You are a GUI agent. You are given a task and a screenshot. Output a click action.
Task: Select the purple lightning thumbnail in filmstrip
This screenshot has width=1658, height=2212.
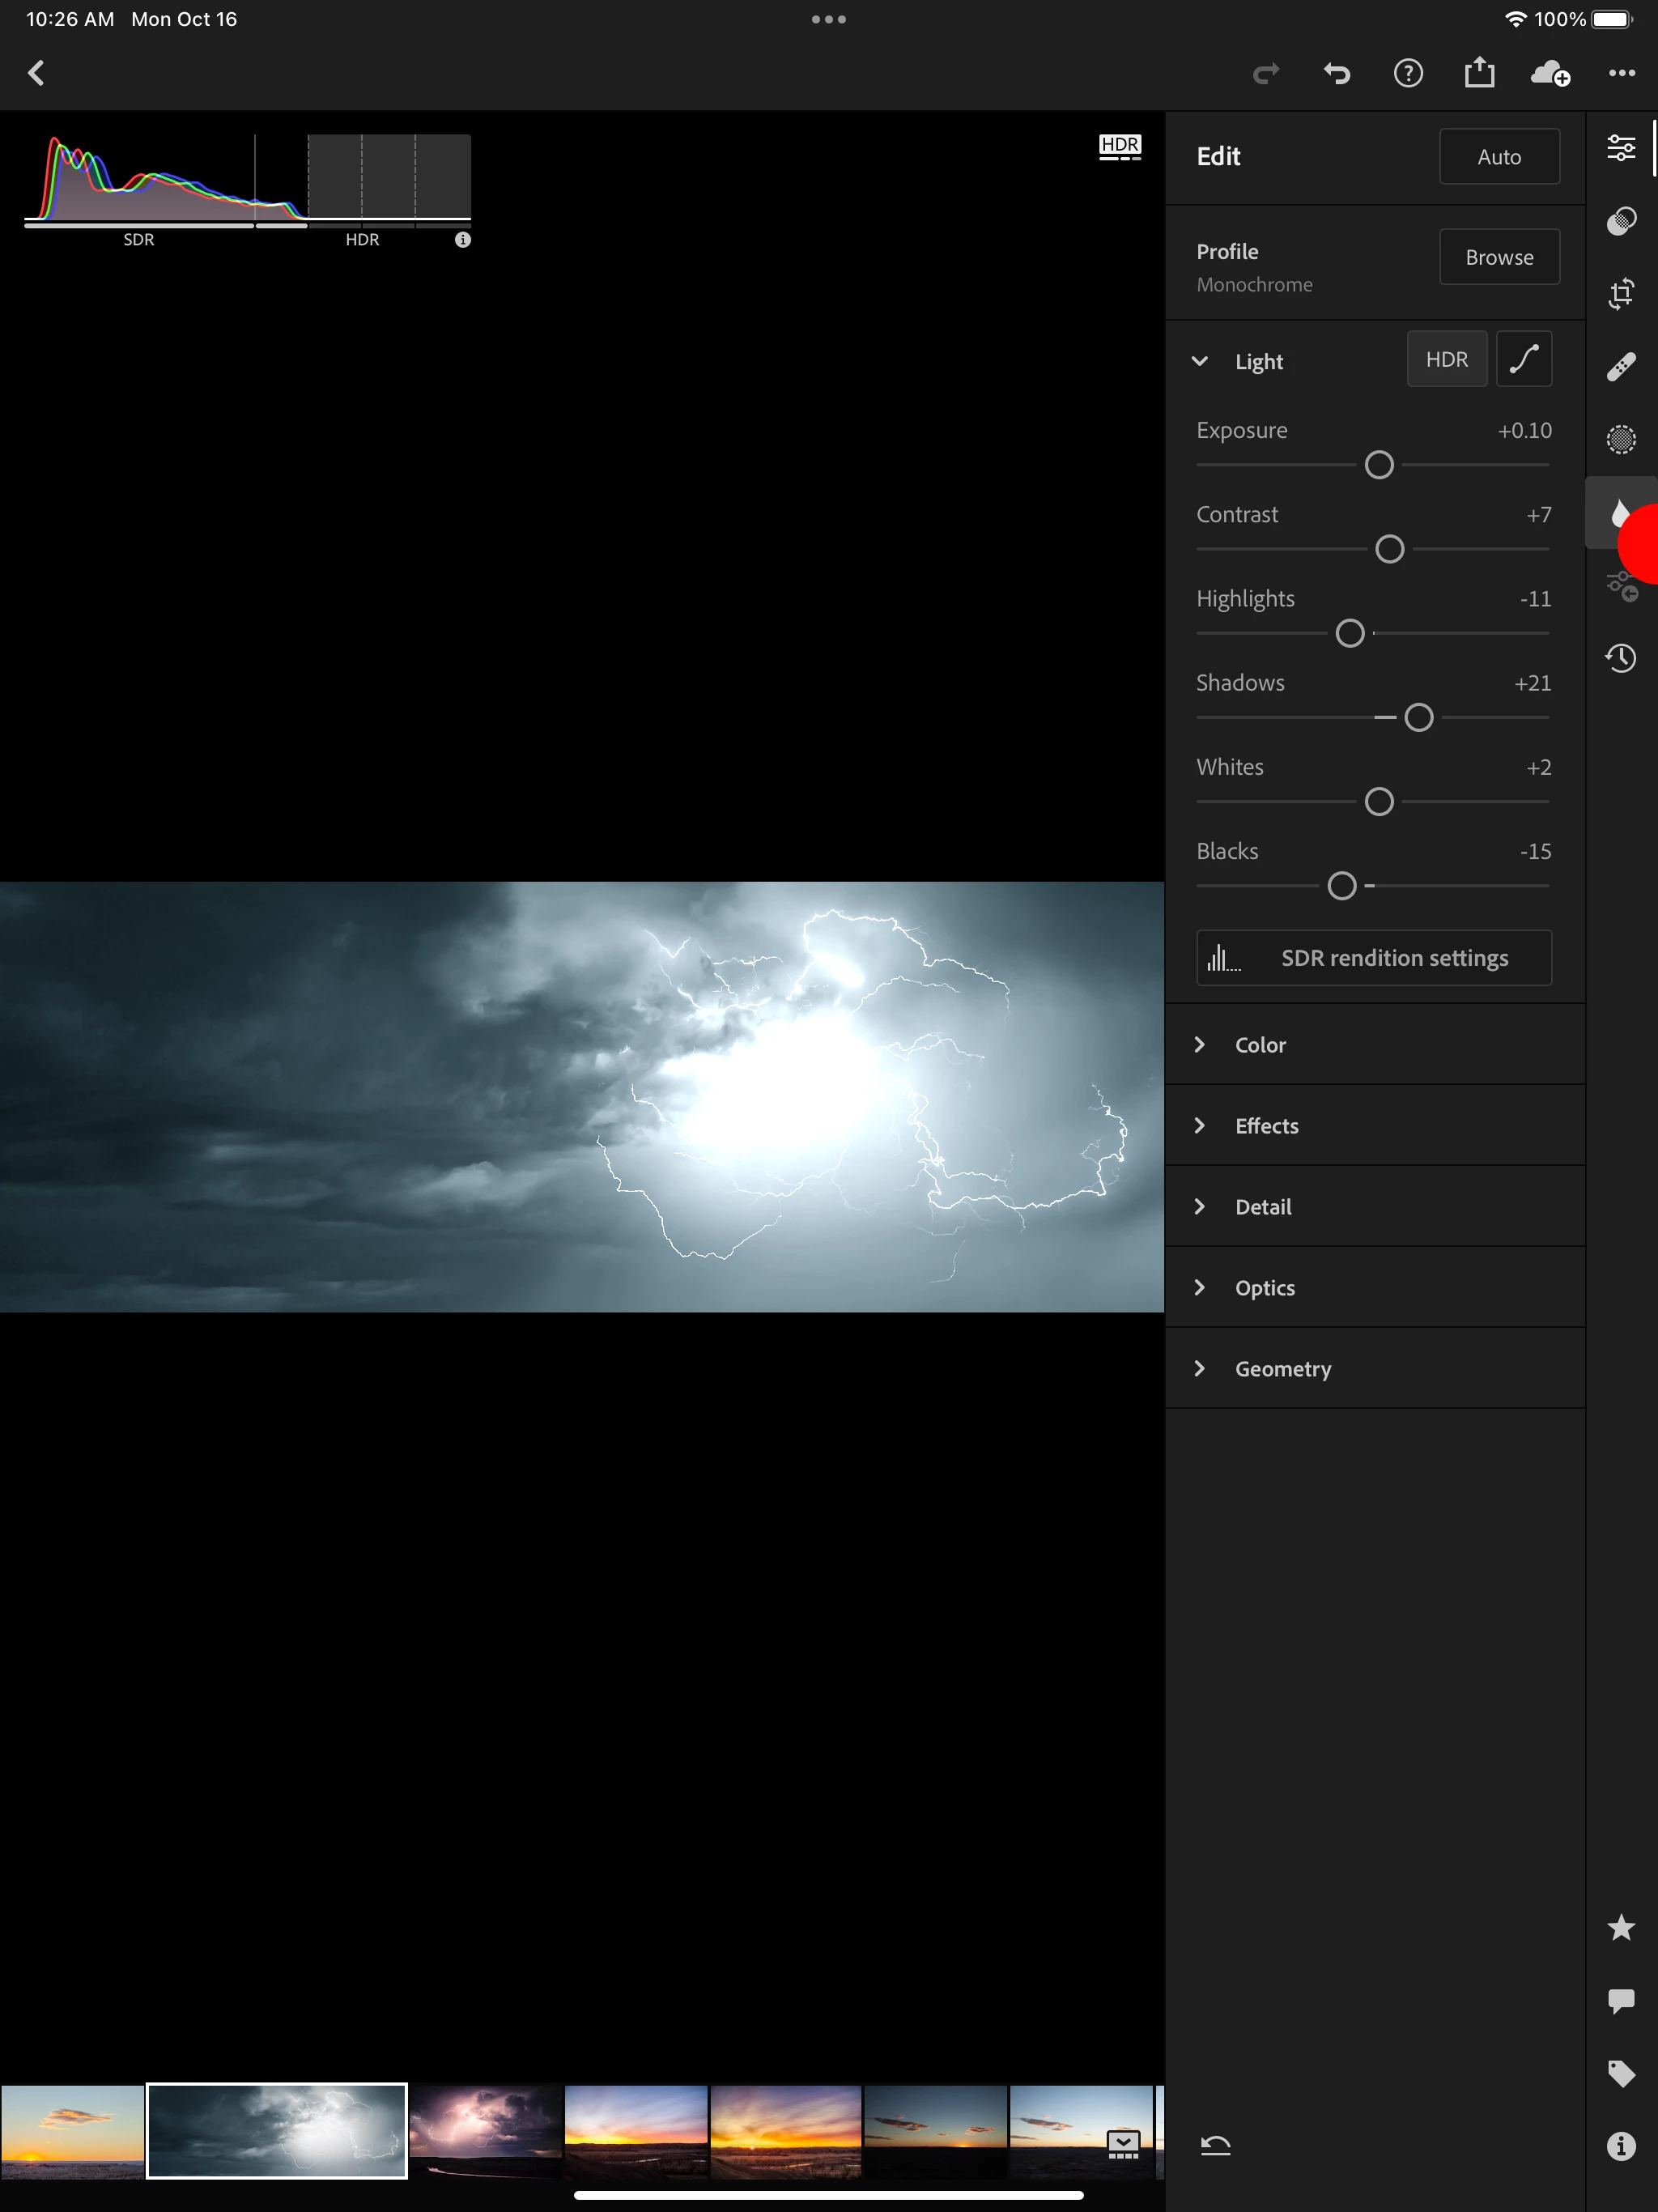(x=486, y=2130)
